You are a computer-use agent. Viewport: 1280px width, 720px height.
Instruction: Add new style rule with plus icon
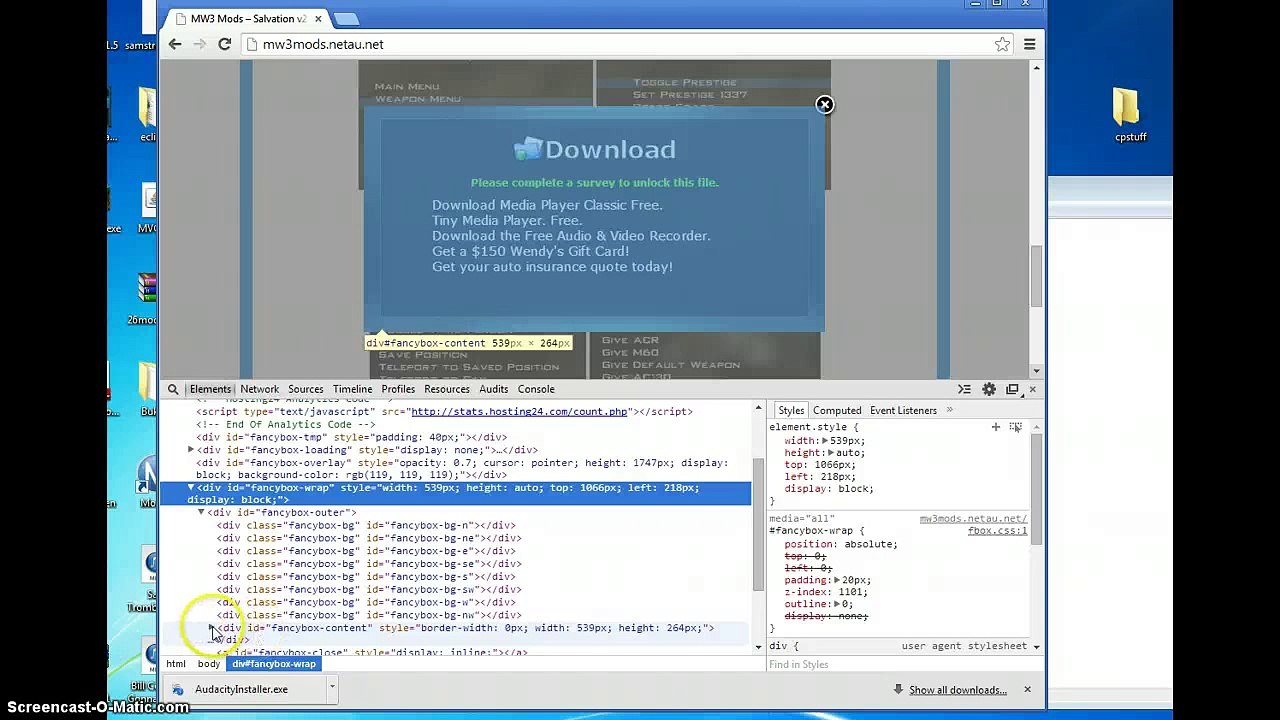pyautogui.click(x=995, y=427)
